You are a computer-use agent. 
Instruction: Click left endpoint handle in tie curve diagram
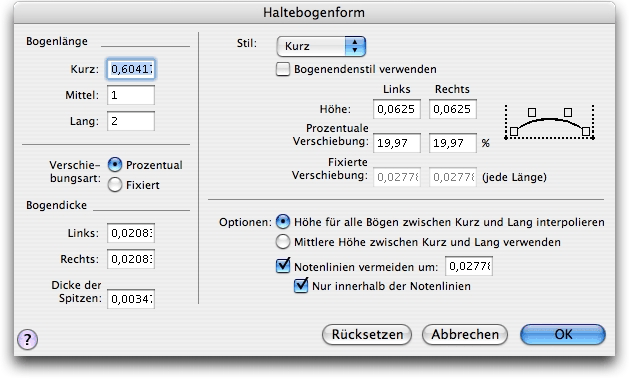coord(514,132)
